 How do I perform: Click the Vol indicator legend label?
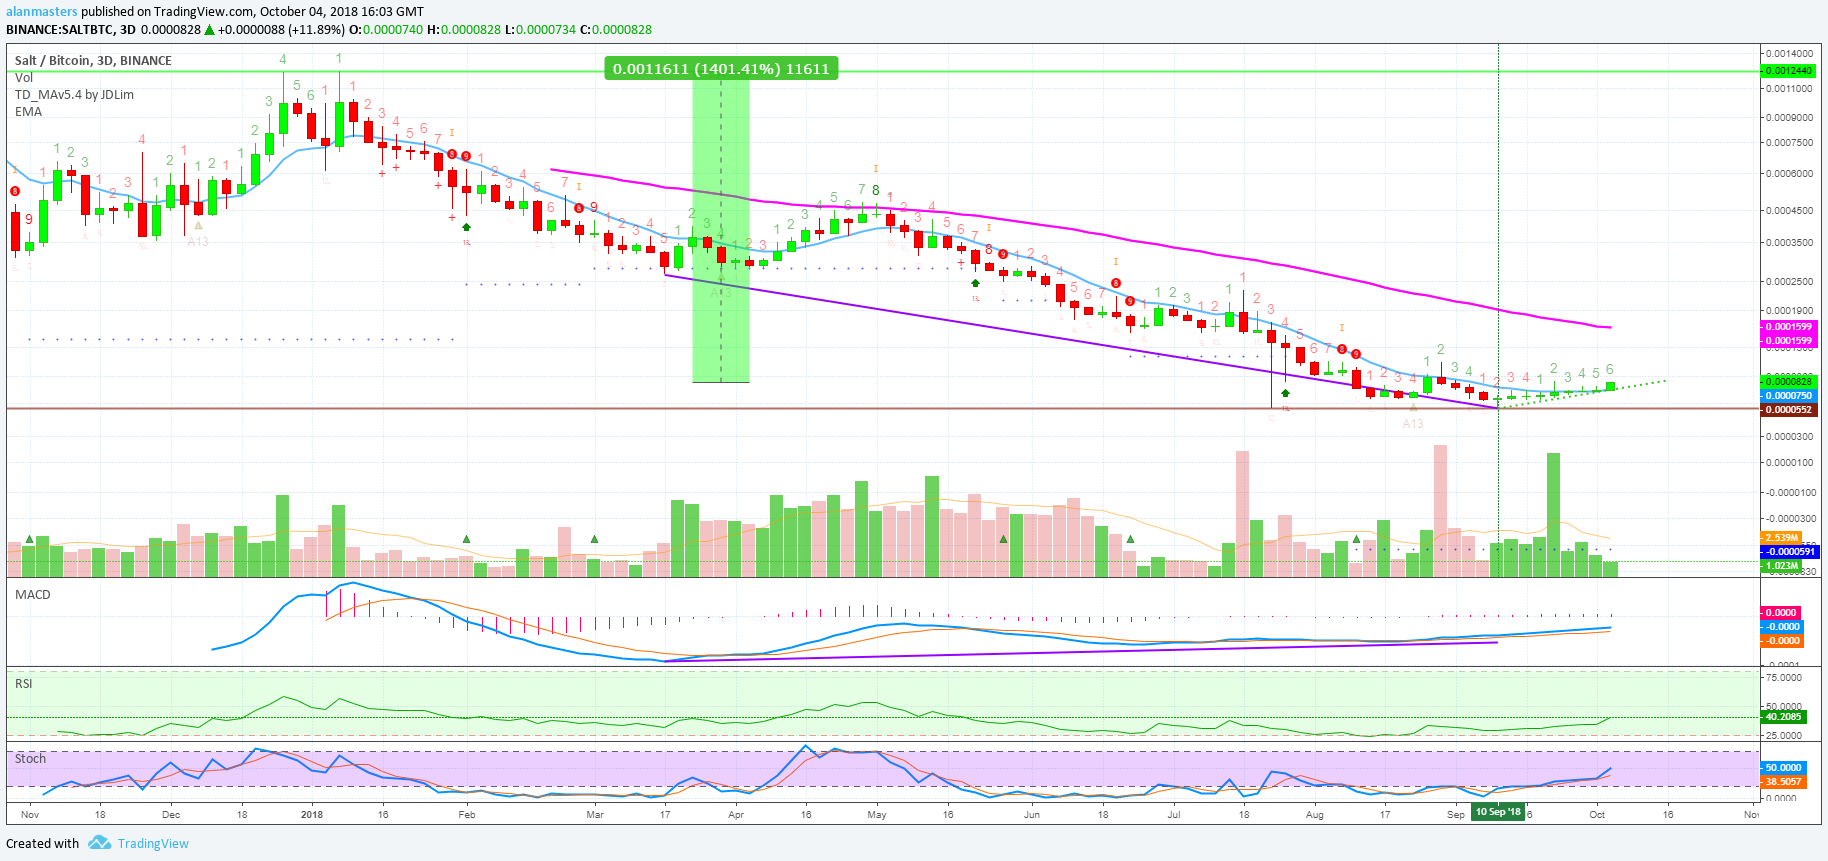tap(24, 77)
